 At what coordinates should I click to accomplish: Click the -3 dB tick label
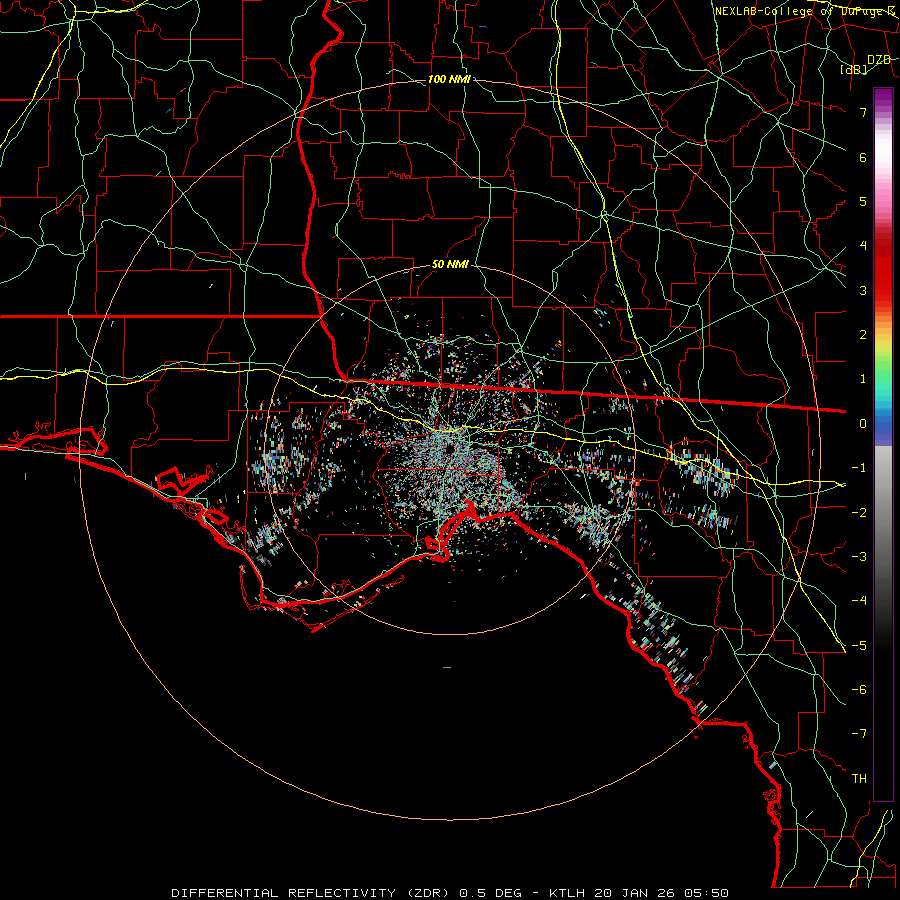pos(859,557)
